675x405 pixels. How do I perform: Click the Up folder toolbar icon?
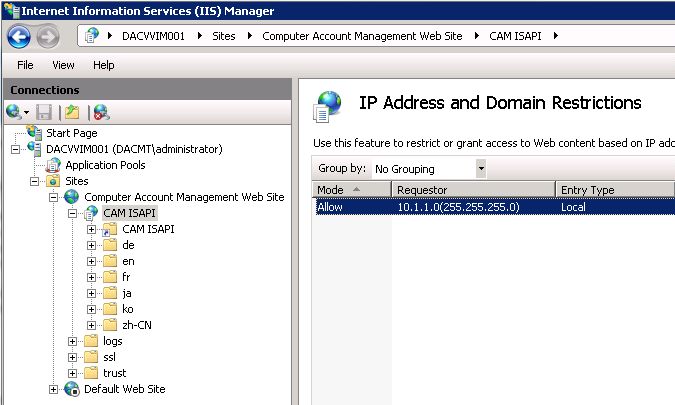coord(72,112)
